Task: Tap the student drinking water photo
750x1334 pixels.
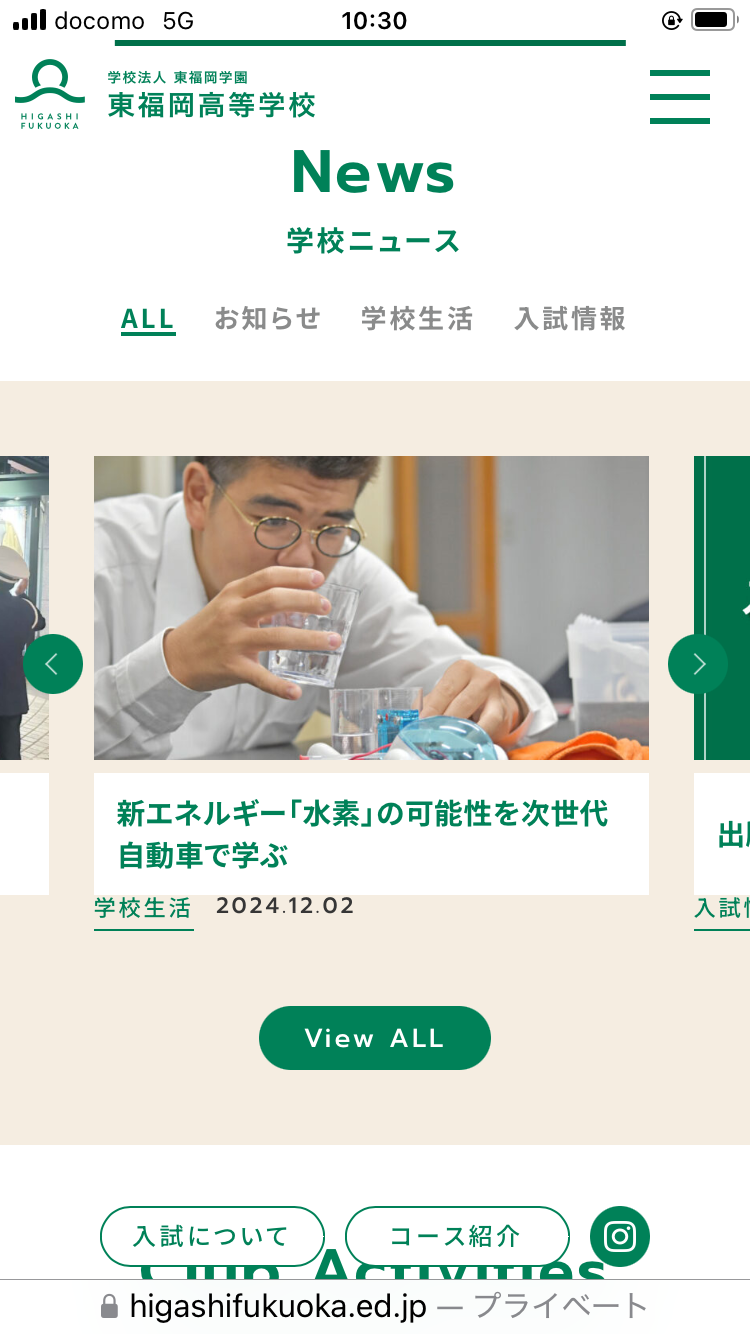Action: (371, 608)
